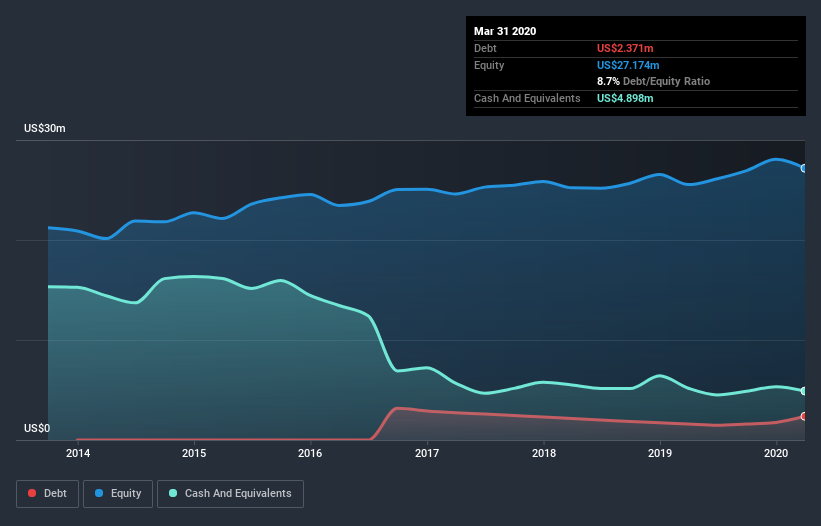821x526 pixels.
Task: Click the 2019 x-axis label
Action: pyautogui.click(x=660, y=453)
